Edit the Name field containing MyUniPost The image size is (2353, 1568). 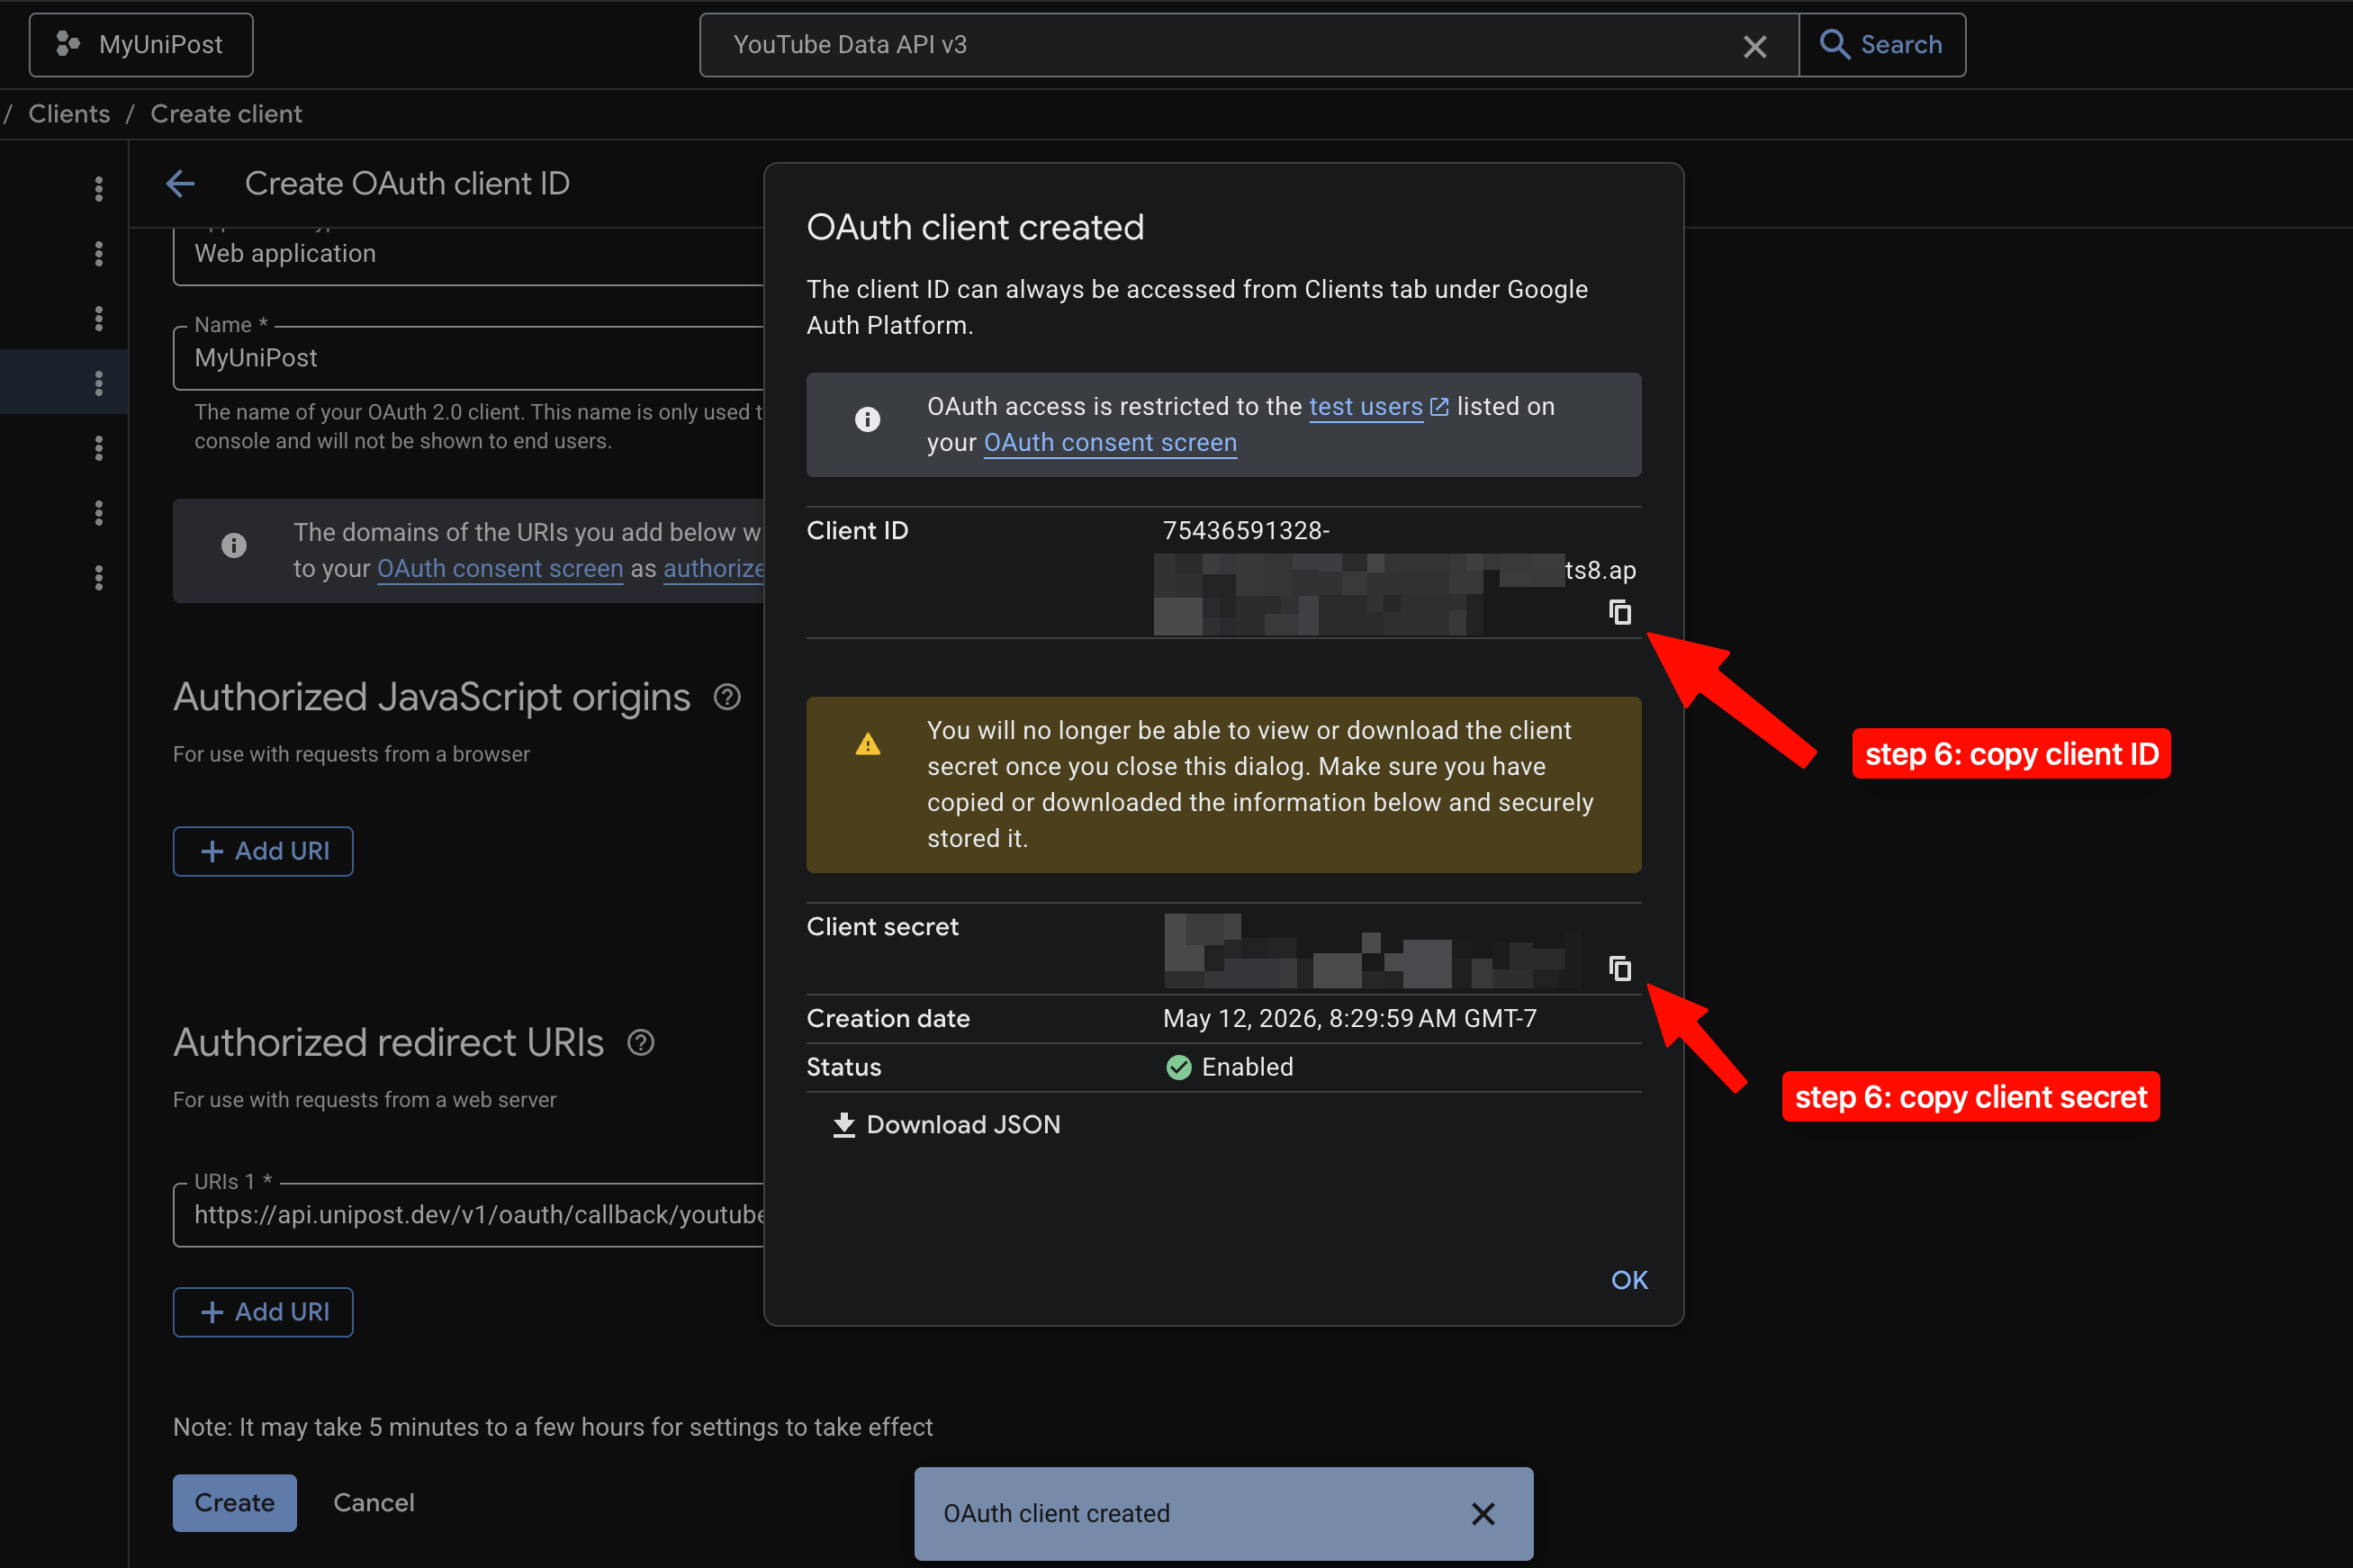468,358
